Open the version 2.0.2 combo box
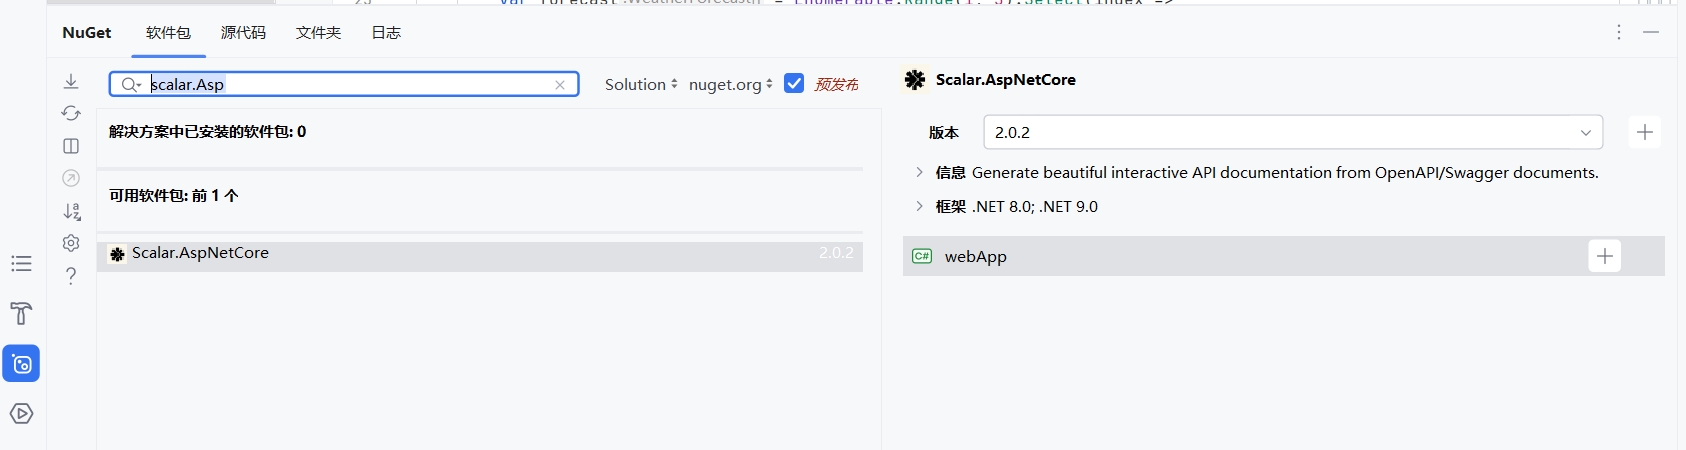Viewport: 1686px width, 450px height. click(x=1293, y=132)
